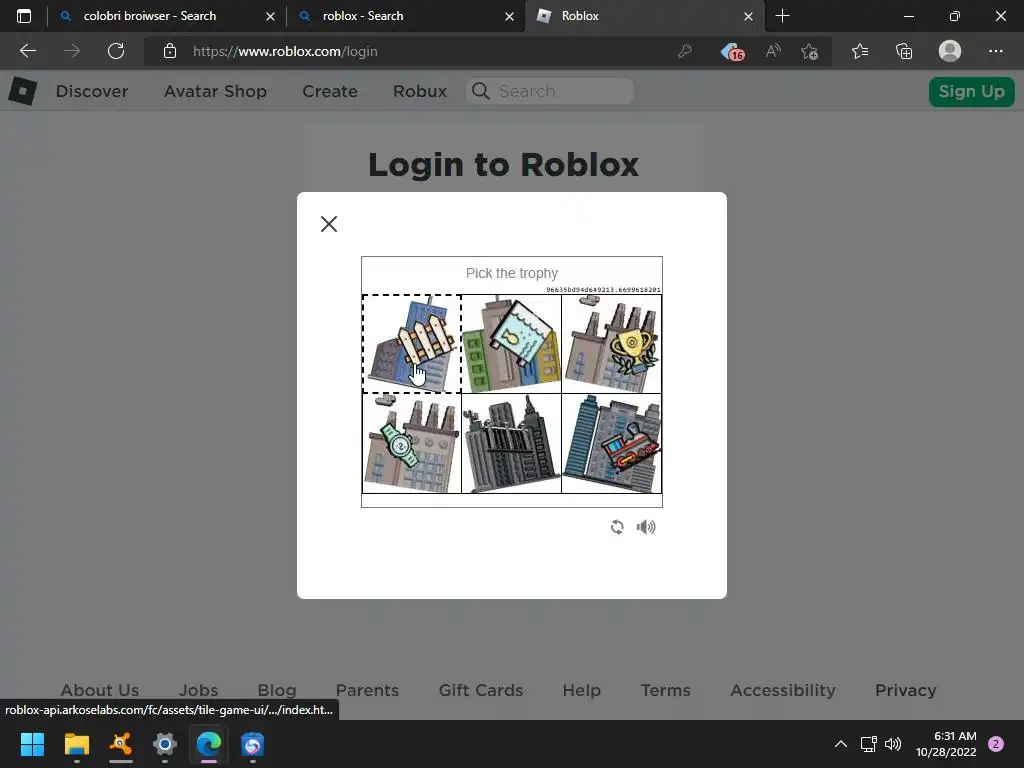Image resolution: width=1024 pixels, height=768 pixels.
Task: Open the blue swirl browser taskbar icon
Action: click(x=253, y=744)
